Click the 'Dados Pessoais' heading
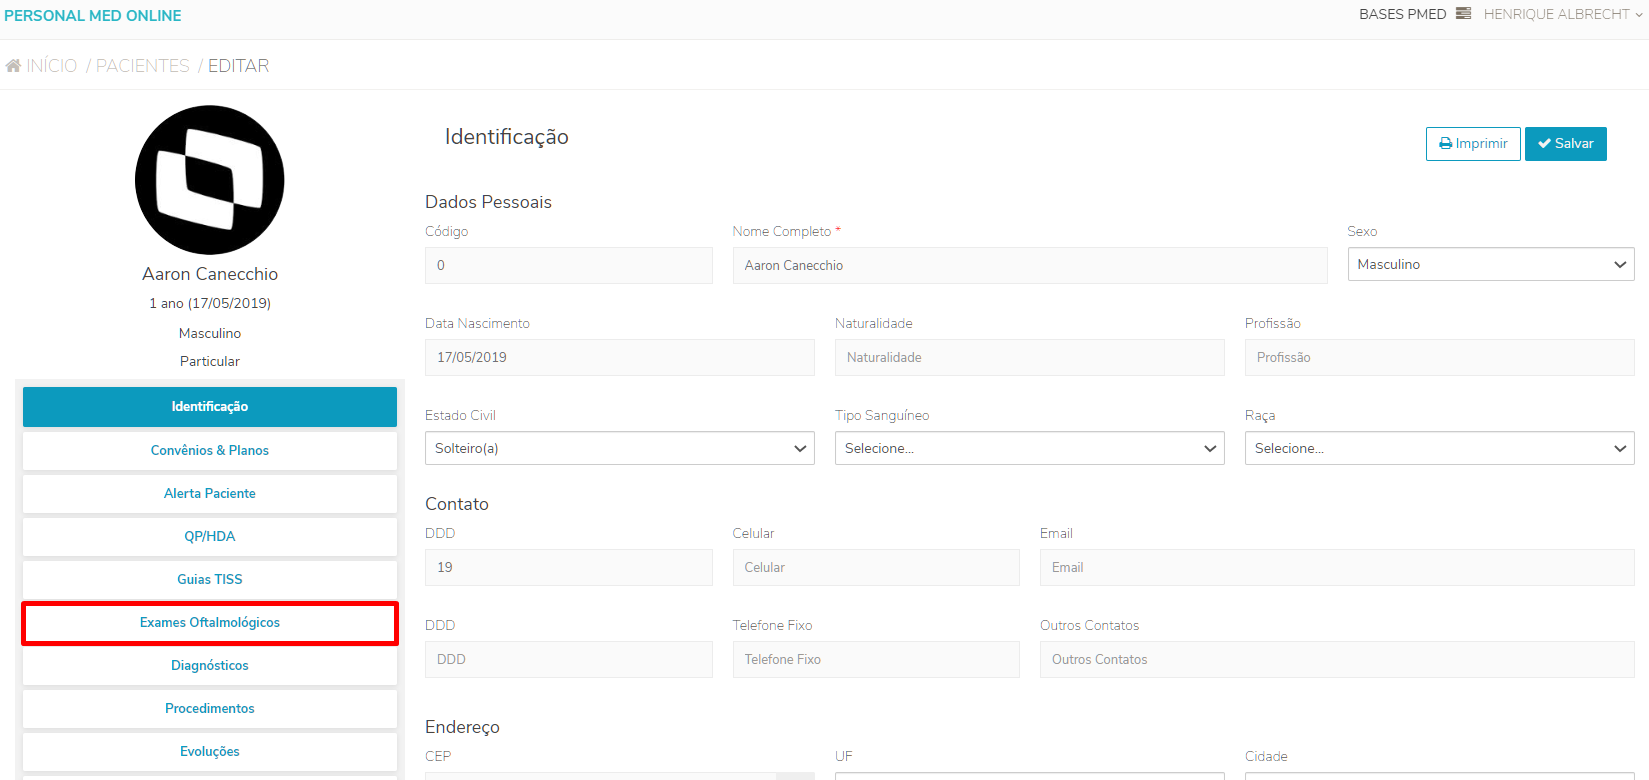The height and width of the screenshot is (780, 1649). pos(488,202)
